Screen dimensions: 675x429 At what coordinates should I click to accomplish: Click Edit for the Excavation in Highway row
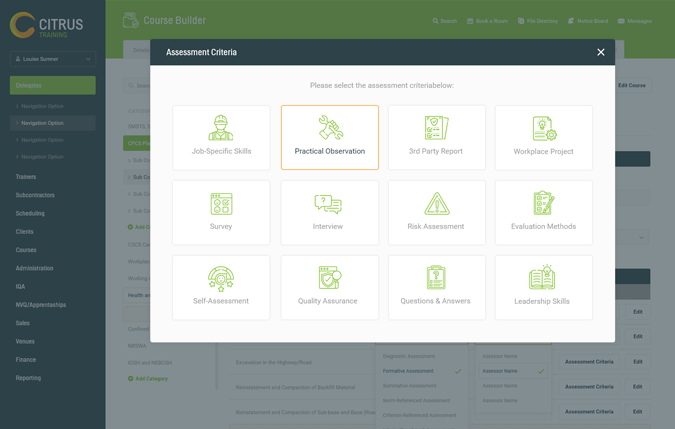point(638,362)
